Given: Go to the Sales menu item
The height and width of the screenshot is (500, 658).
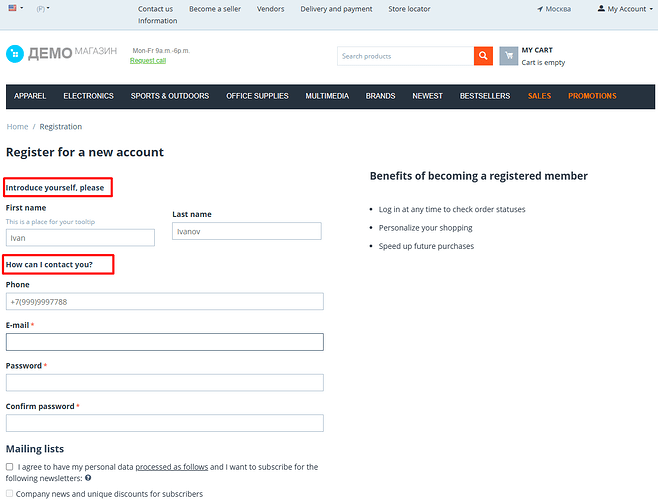Looking at the screenshot, I should click(x=539, y=96).
